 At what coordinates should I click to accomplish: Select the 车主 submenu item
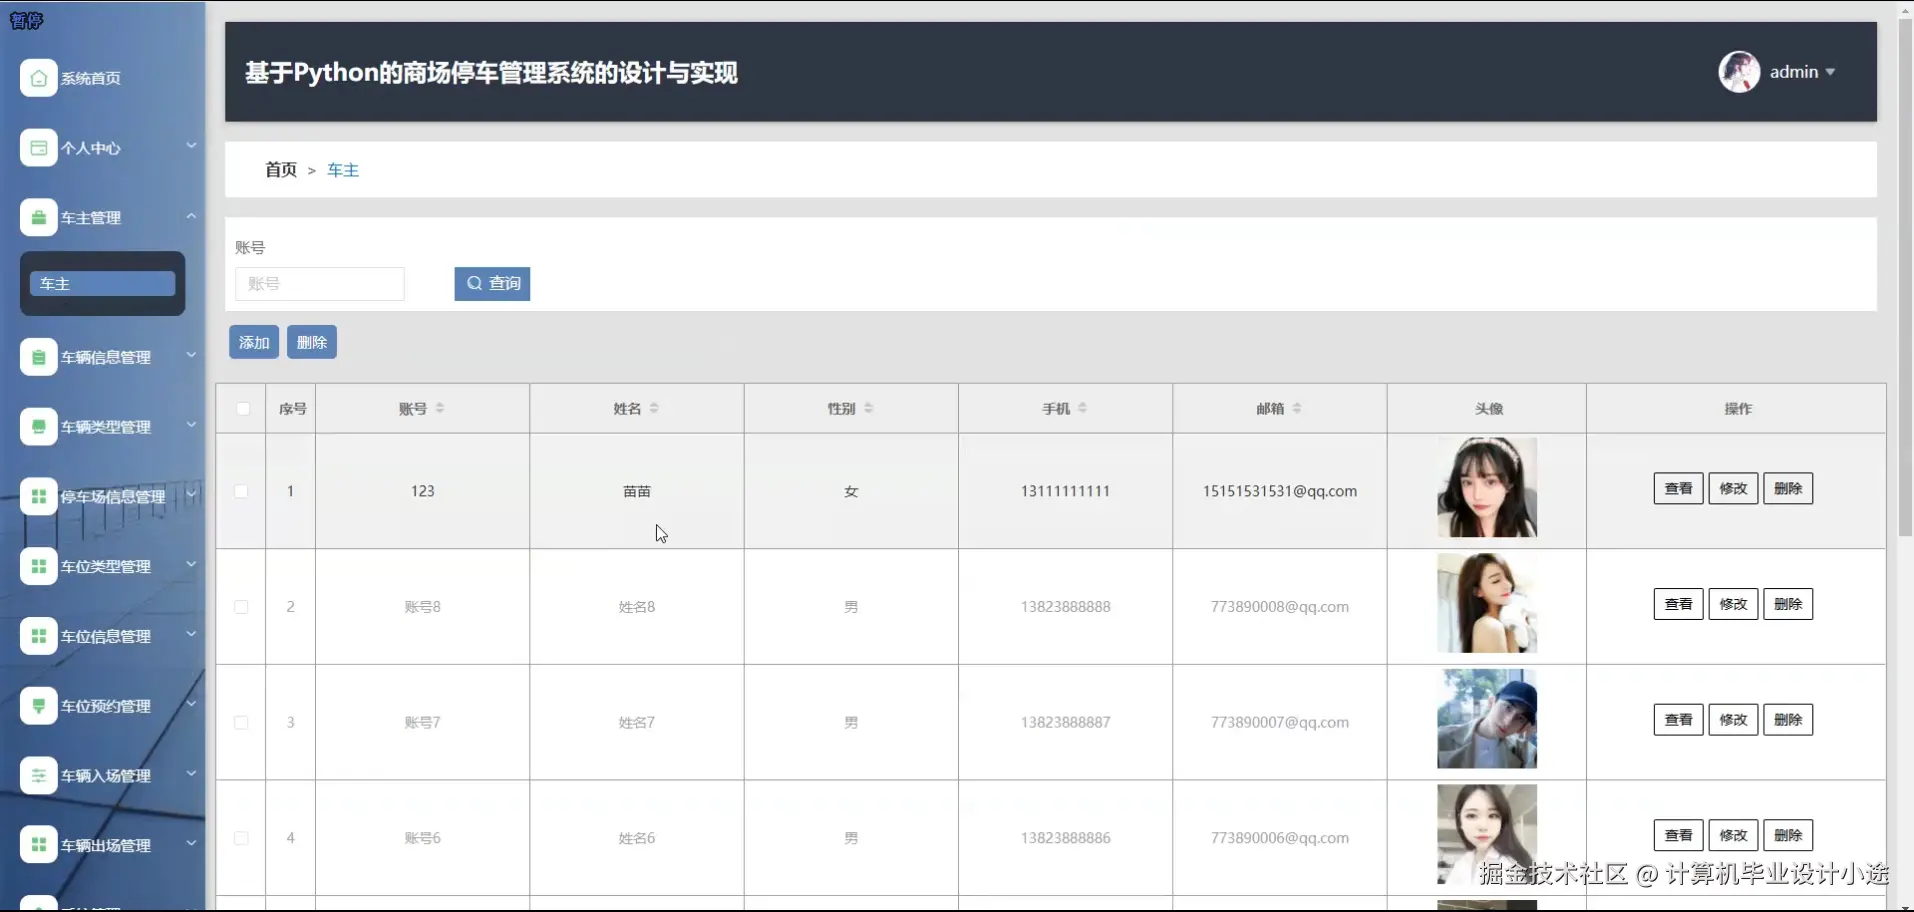pyautogui.click(x=102, y=284)
